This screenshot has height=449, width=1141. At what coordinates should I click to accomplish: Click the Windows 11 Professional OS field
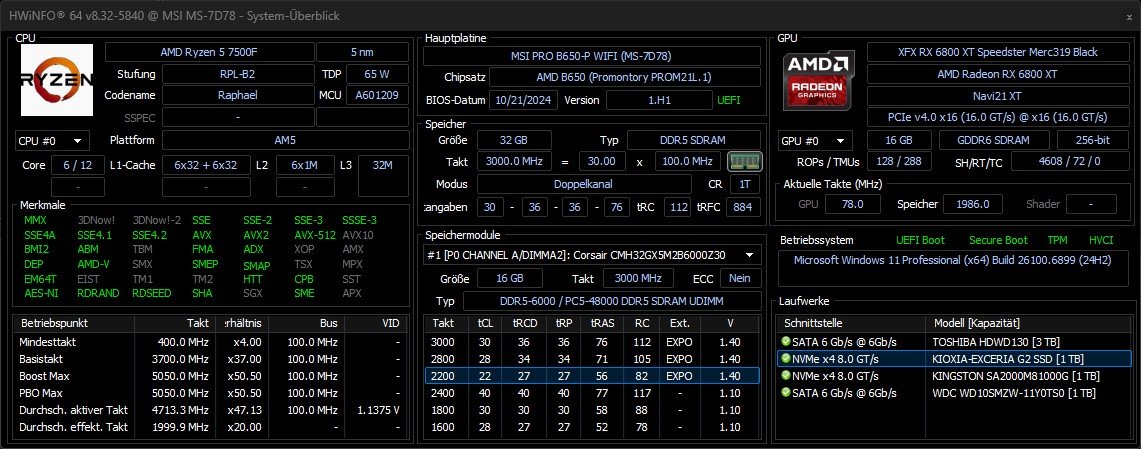point(954,267)
